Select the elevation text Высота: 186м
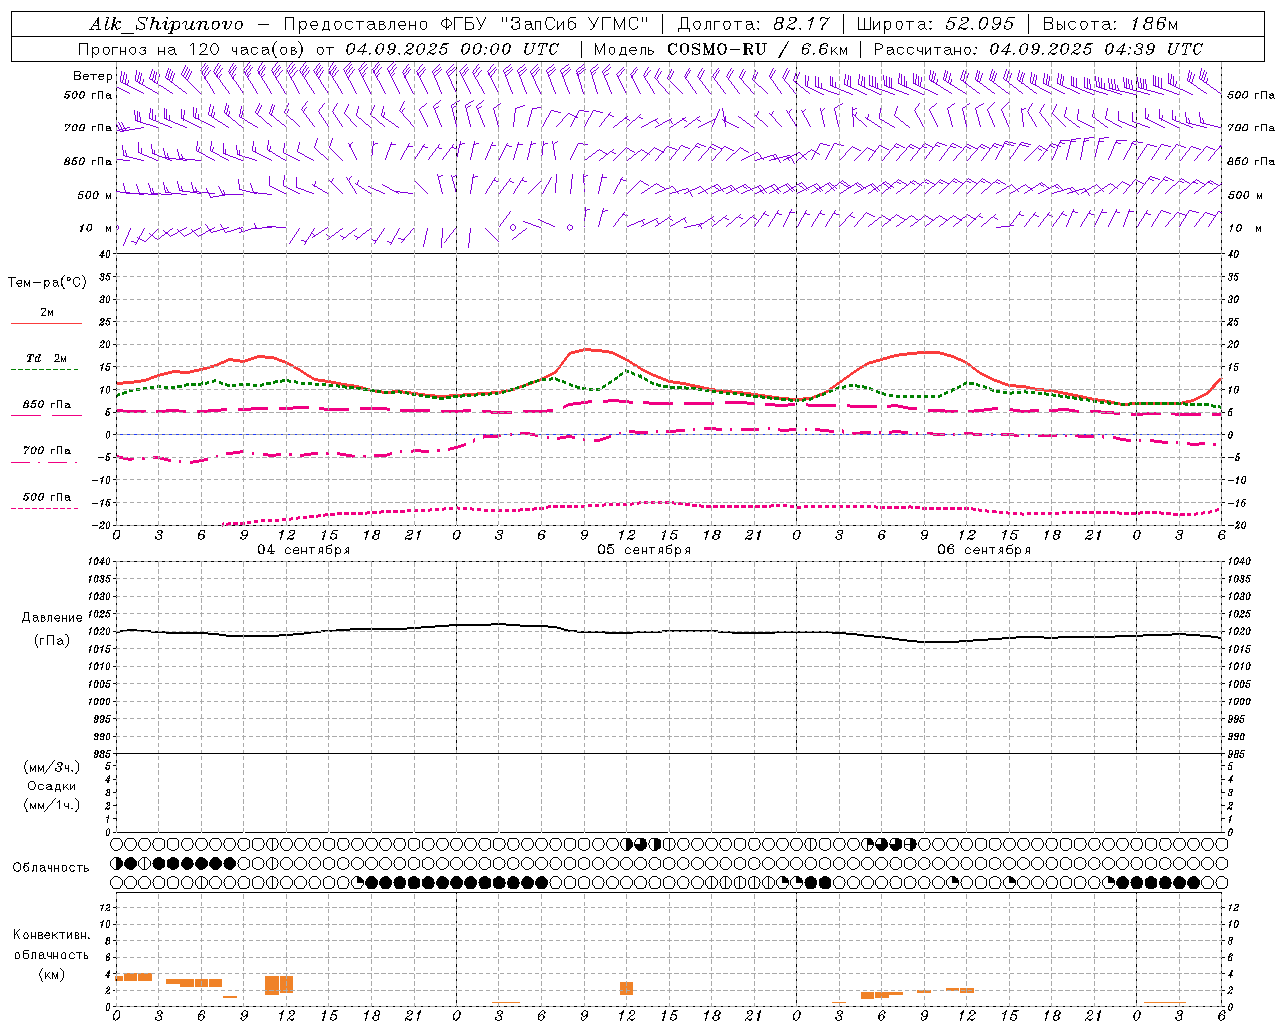 pyautogui.click(x=1110, y=24)
